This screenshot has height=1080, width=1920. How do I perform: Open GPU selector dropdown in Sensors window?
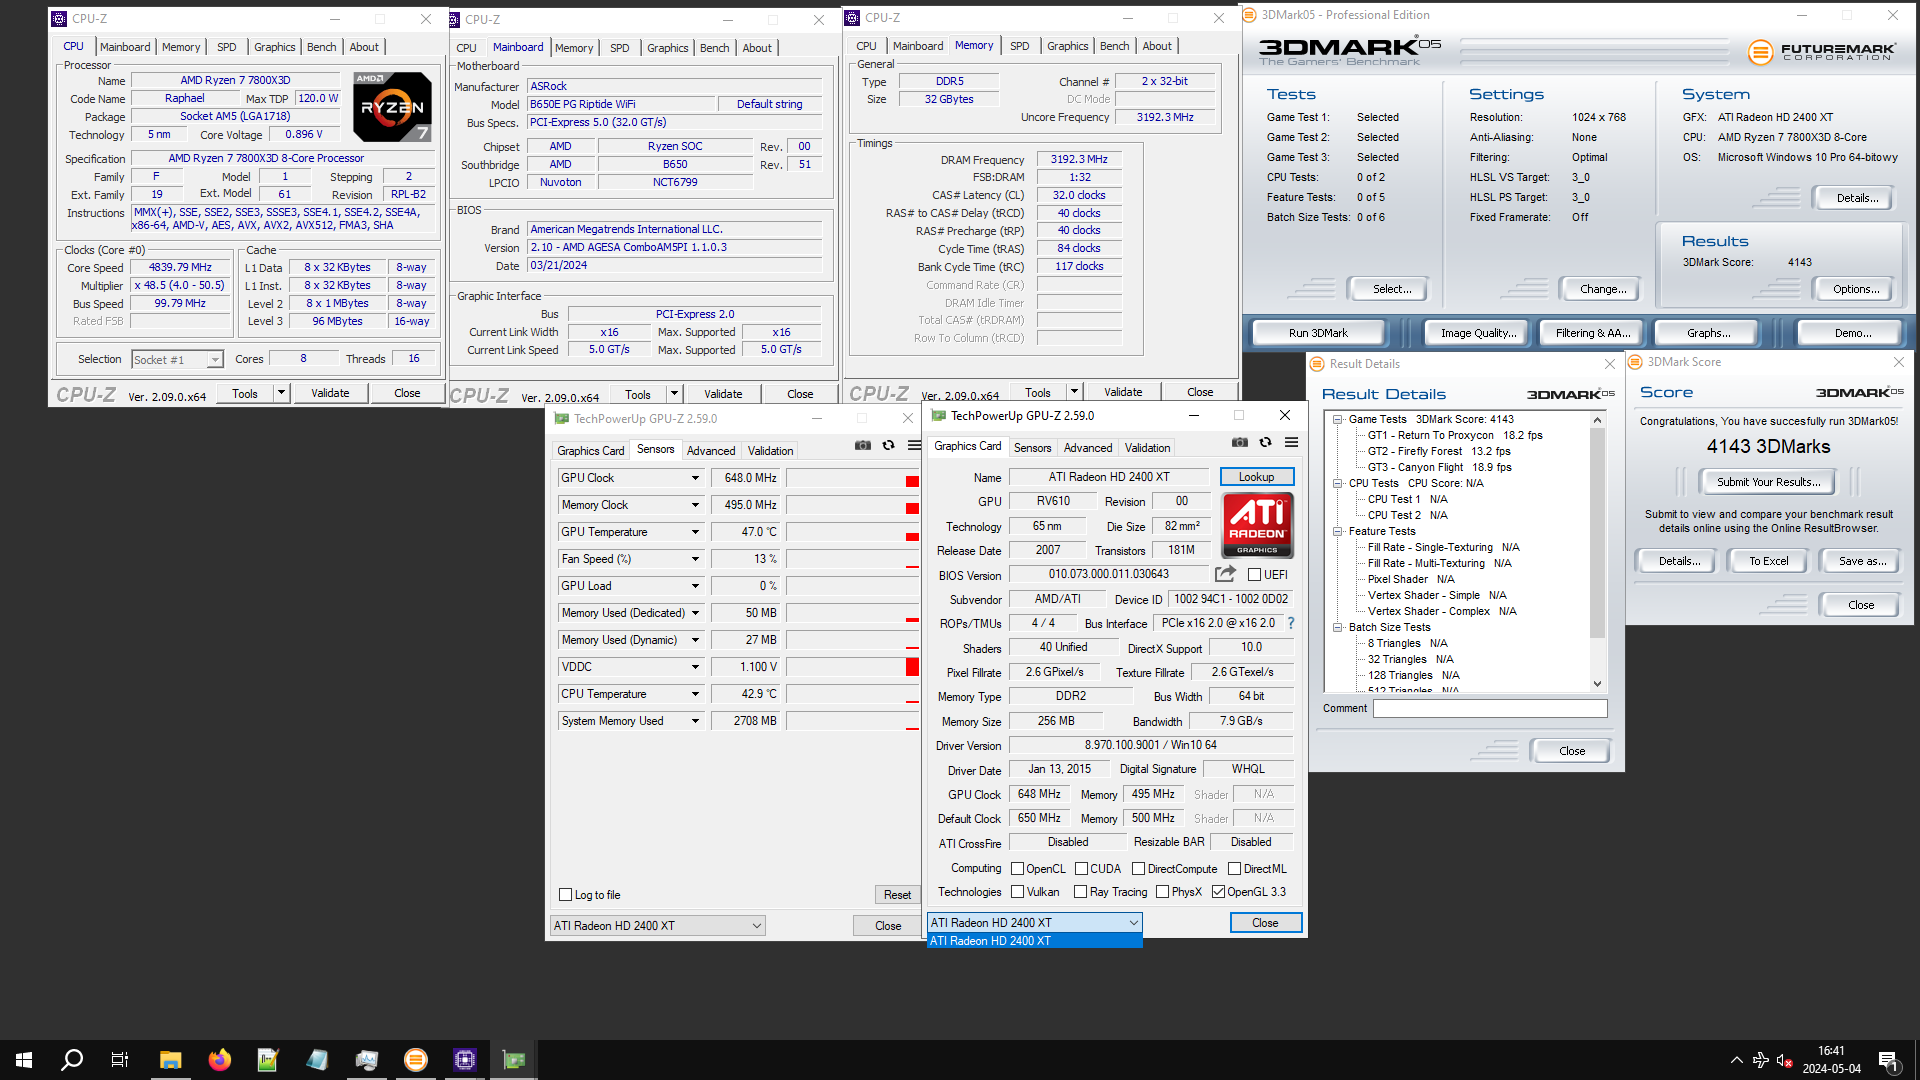(657, 926)
